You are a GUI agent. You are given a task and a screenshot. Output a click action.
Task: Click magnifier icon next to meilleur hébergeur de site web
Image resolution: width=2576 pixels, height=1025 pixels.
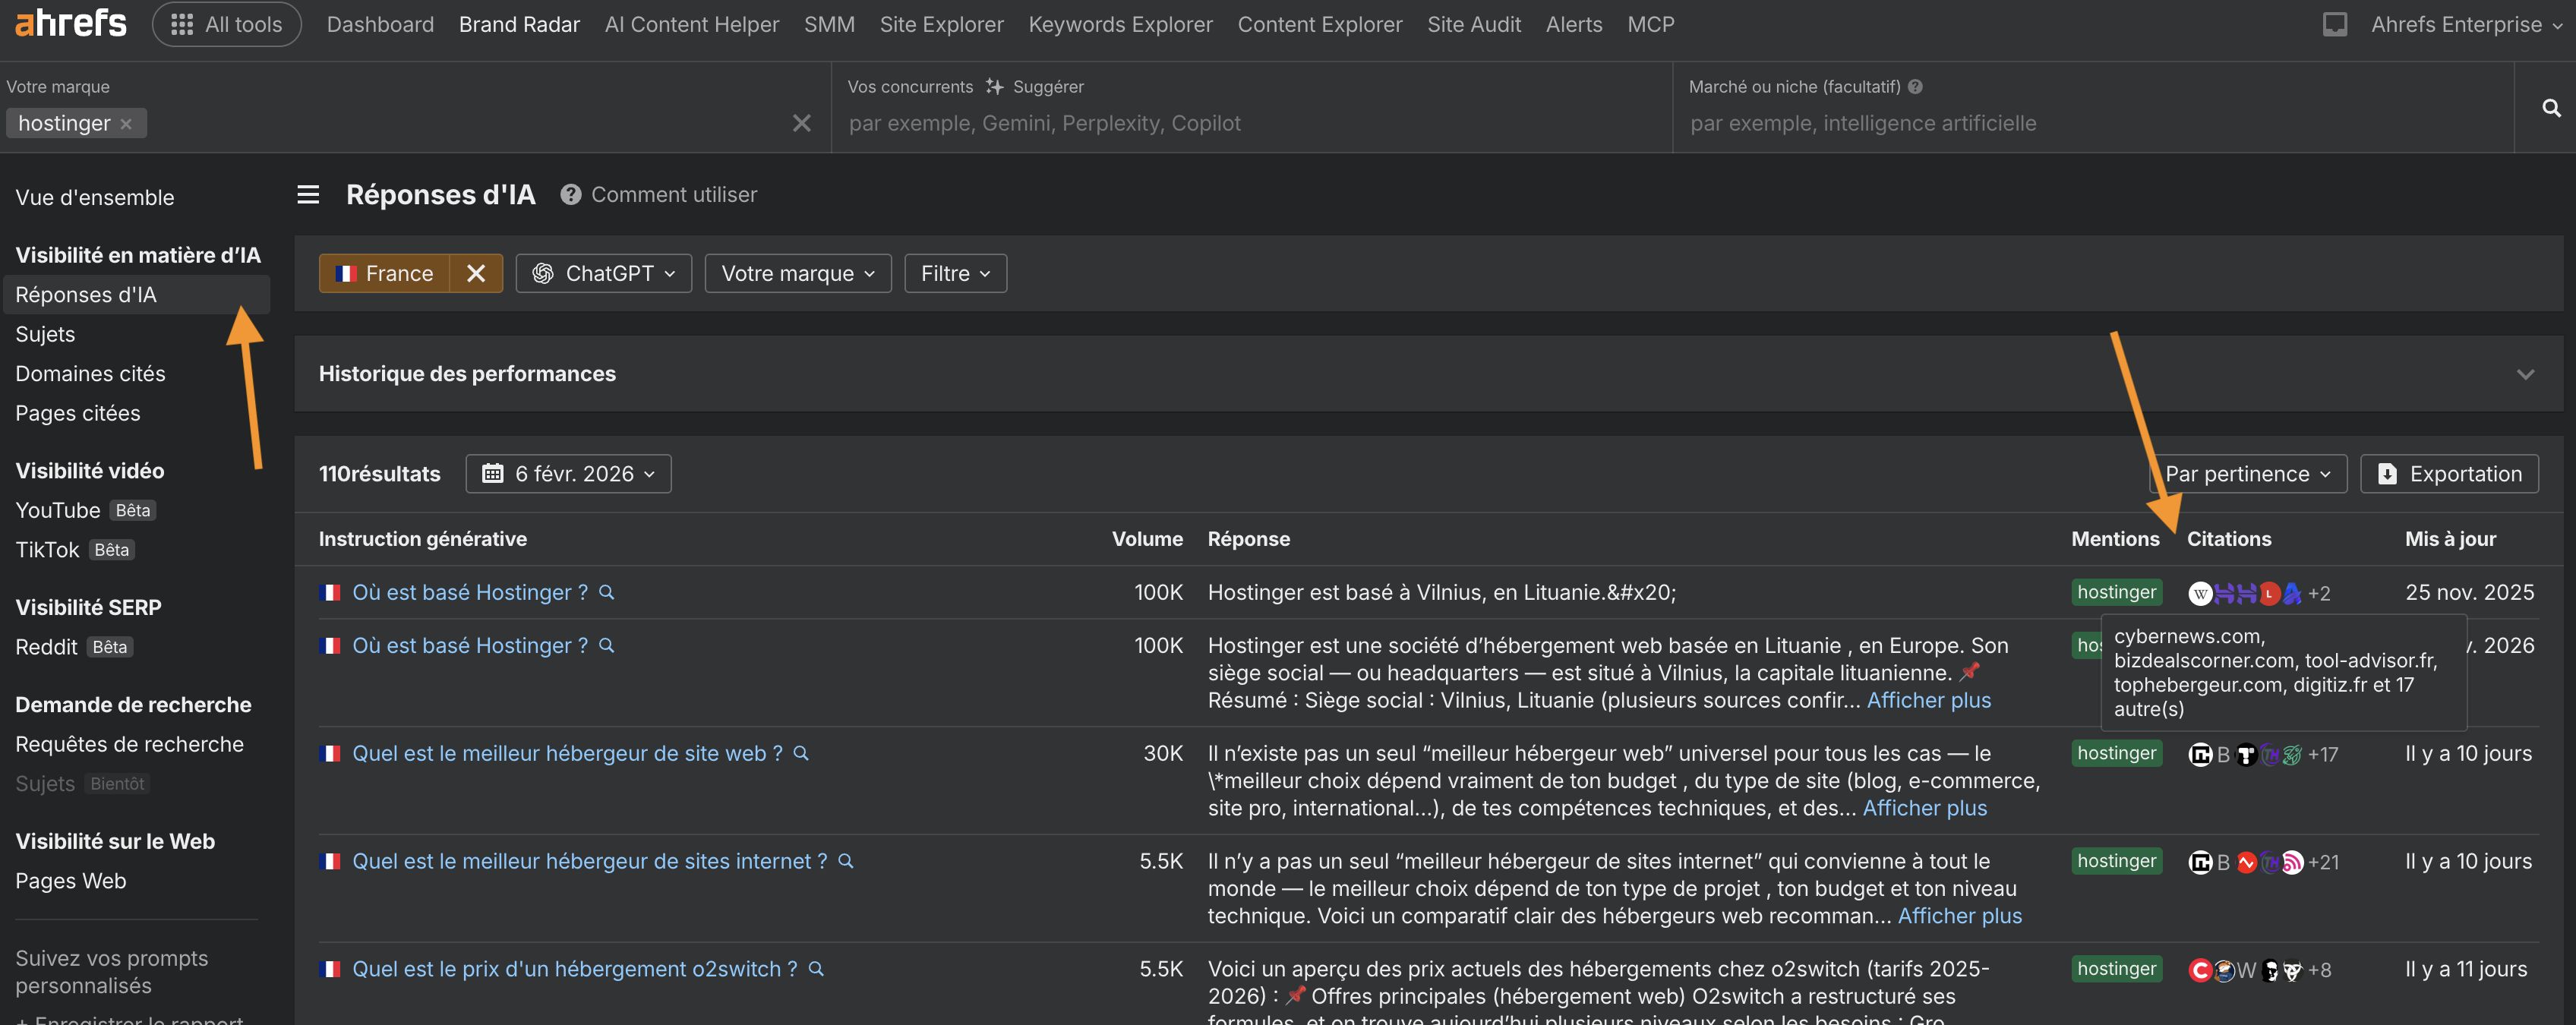click(x=801, y=753)
